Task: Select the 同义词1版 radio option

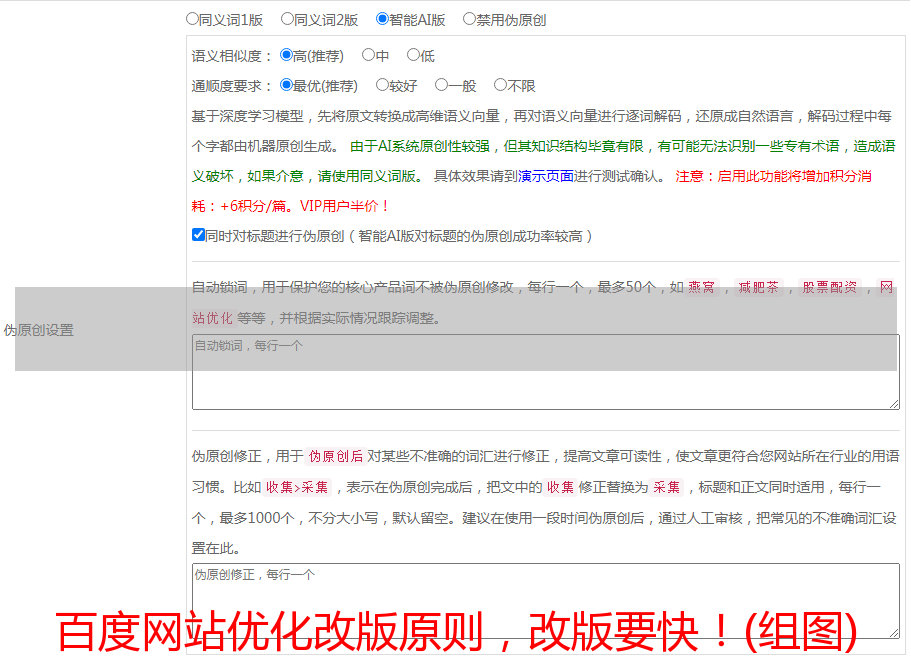Action: (x=192, y=19)
